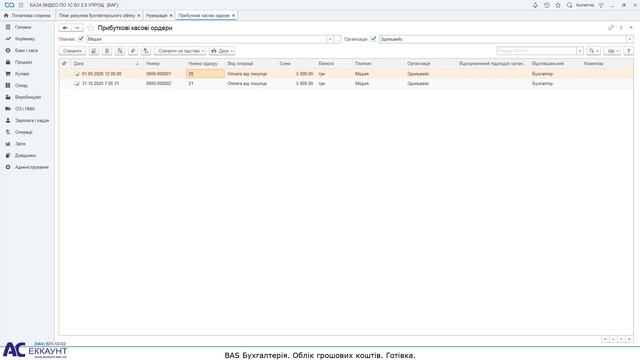Expand the Організація dropdown arrow
Image resolution: width=640 pixels, height=360 pixels.
click(x=630, y=39)
